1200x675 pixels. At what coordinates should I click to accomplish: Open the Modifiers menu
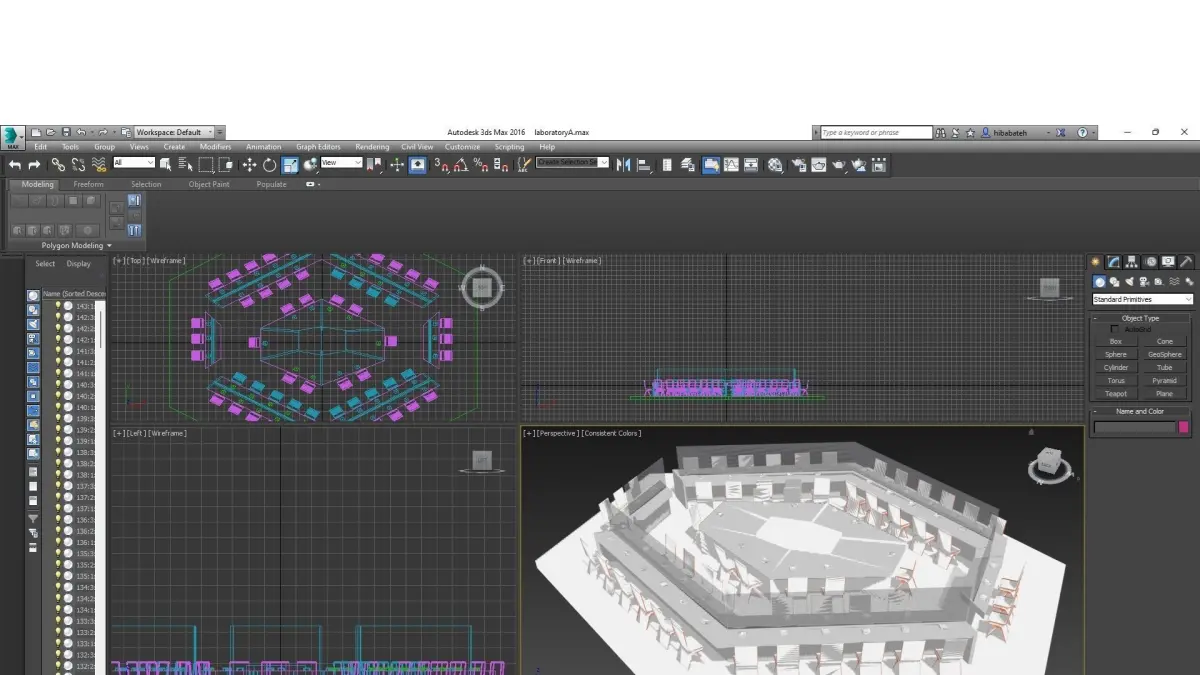click(x=215, y=147)
